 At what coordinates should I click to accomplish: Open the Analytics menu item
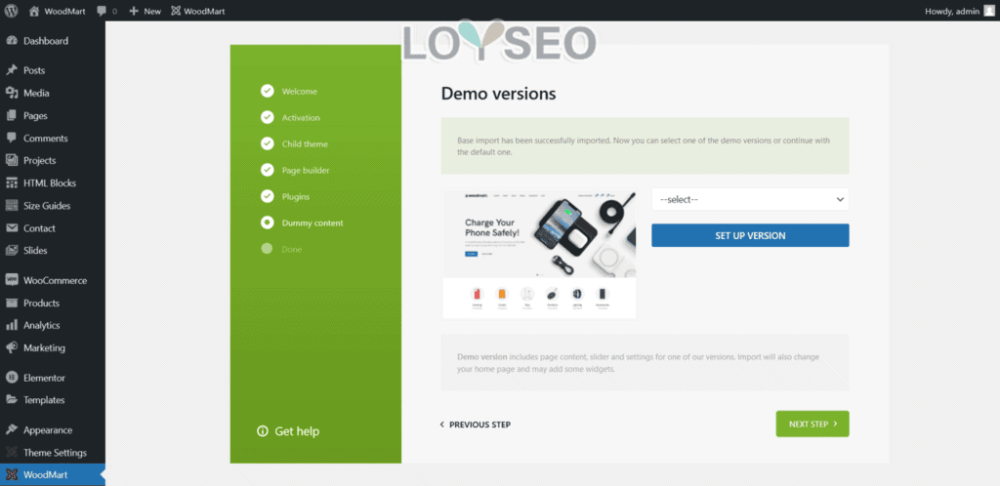(x=52, y=325)
